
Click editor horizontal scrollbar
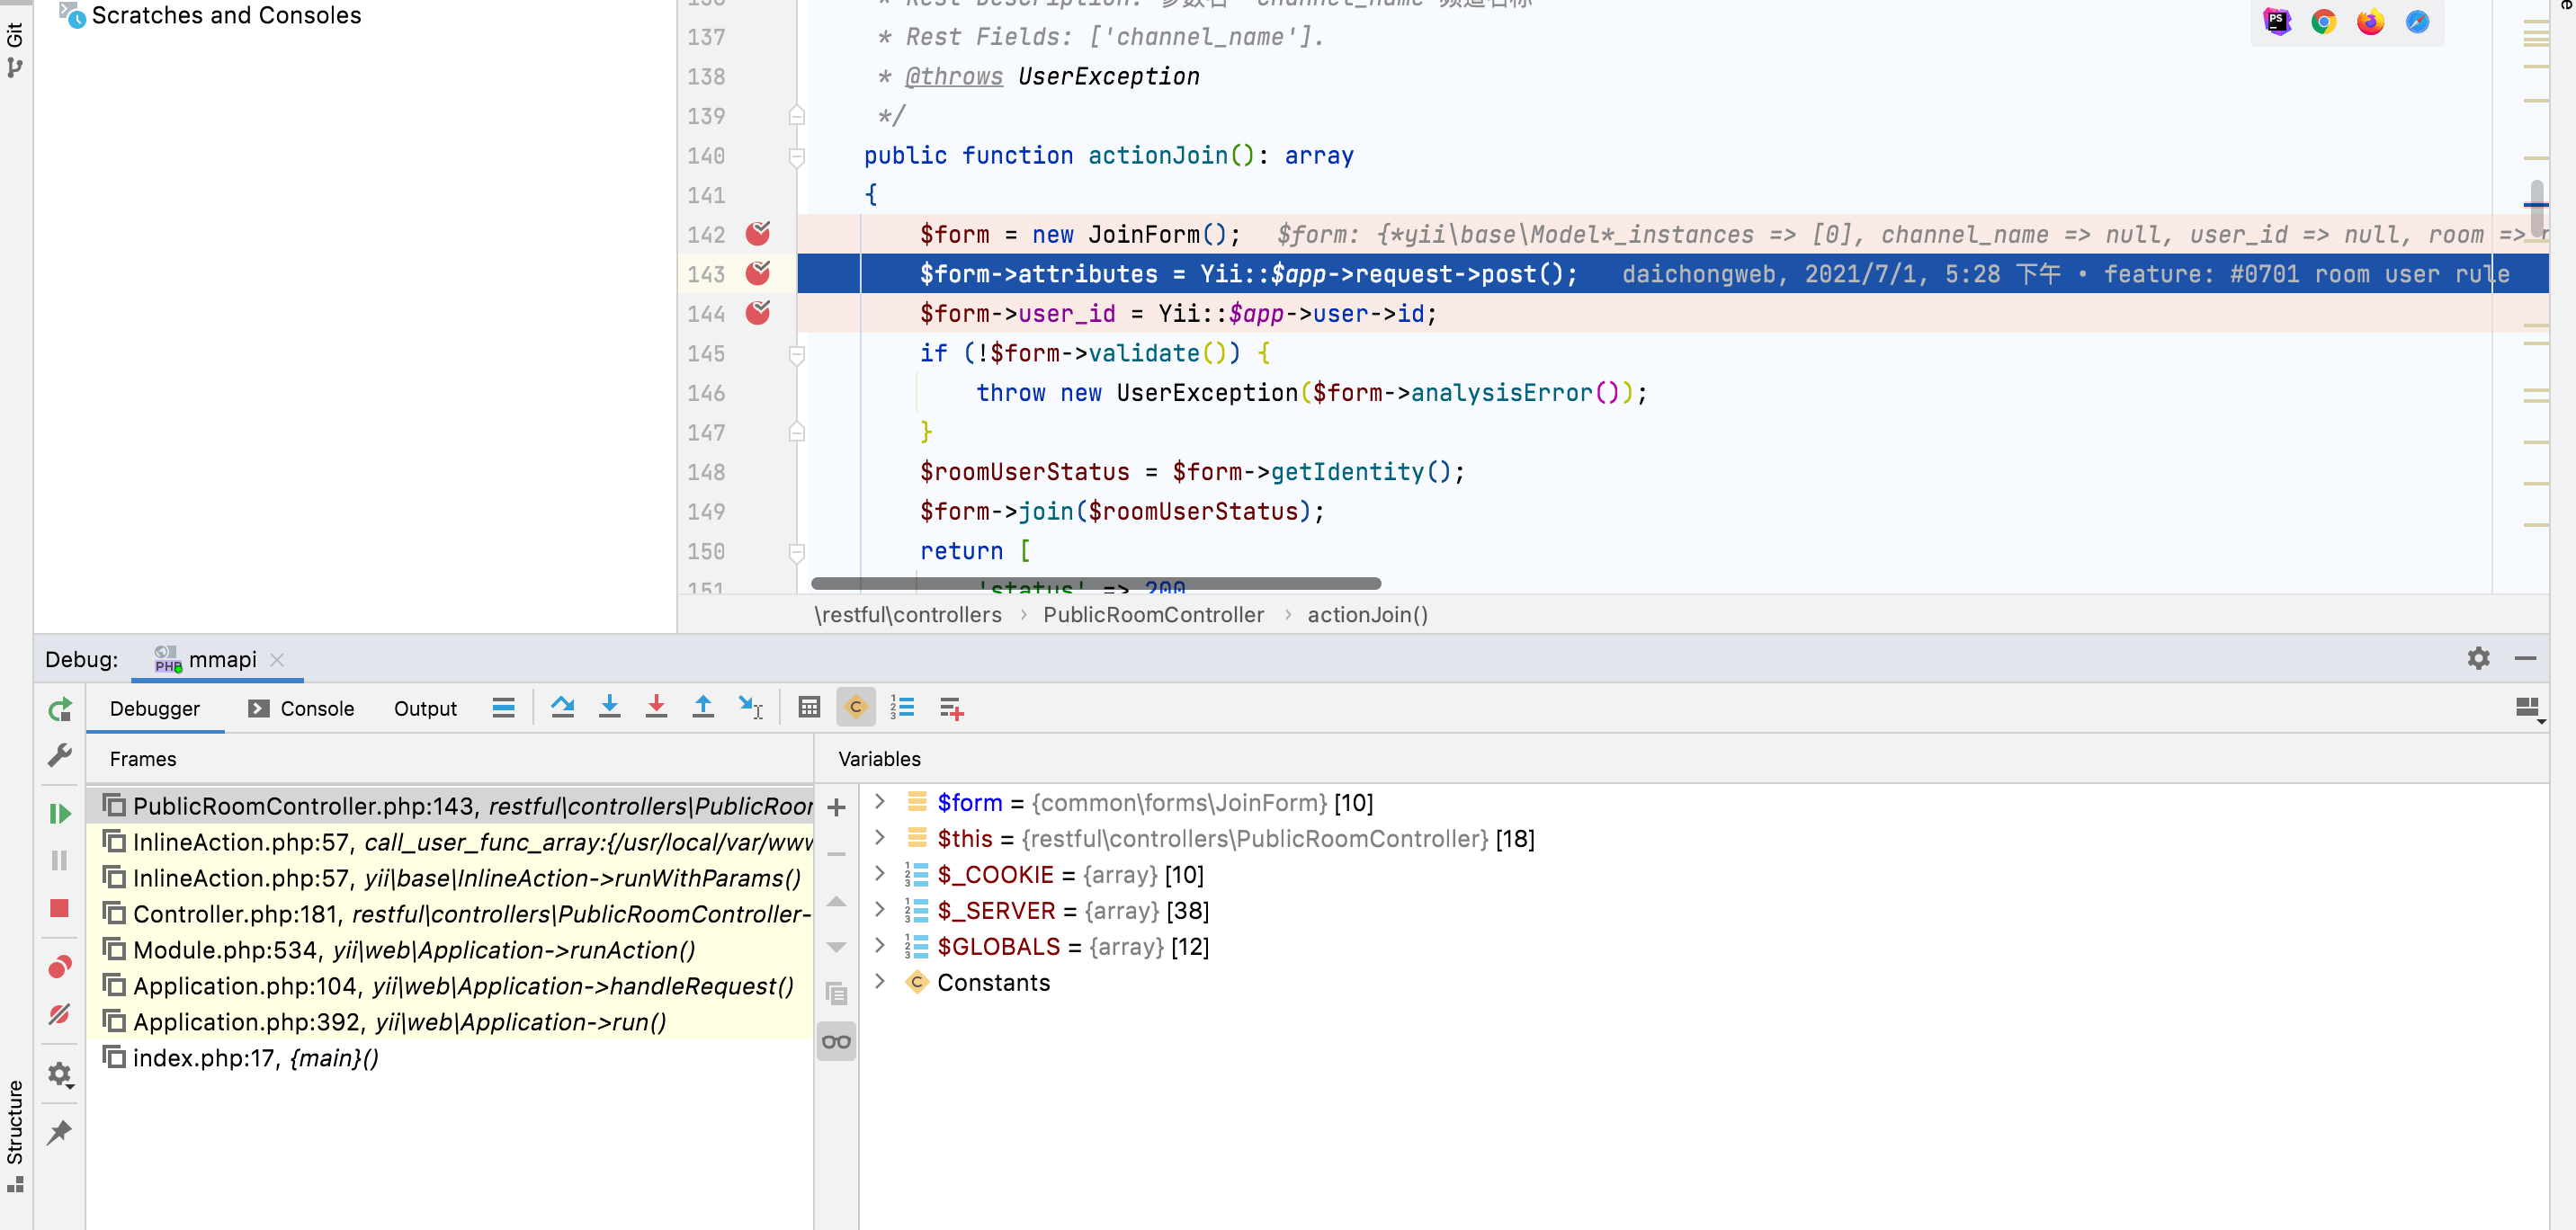(x=1096, y=583)
